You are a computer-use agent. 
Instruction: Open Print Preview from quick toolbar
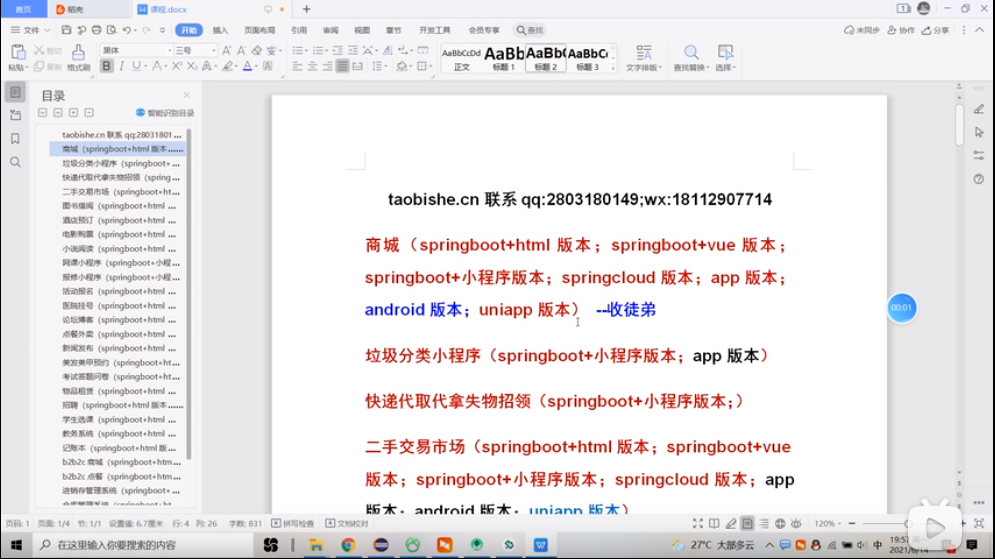(x=112, y=30)
